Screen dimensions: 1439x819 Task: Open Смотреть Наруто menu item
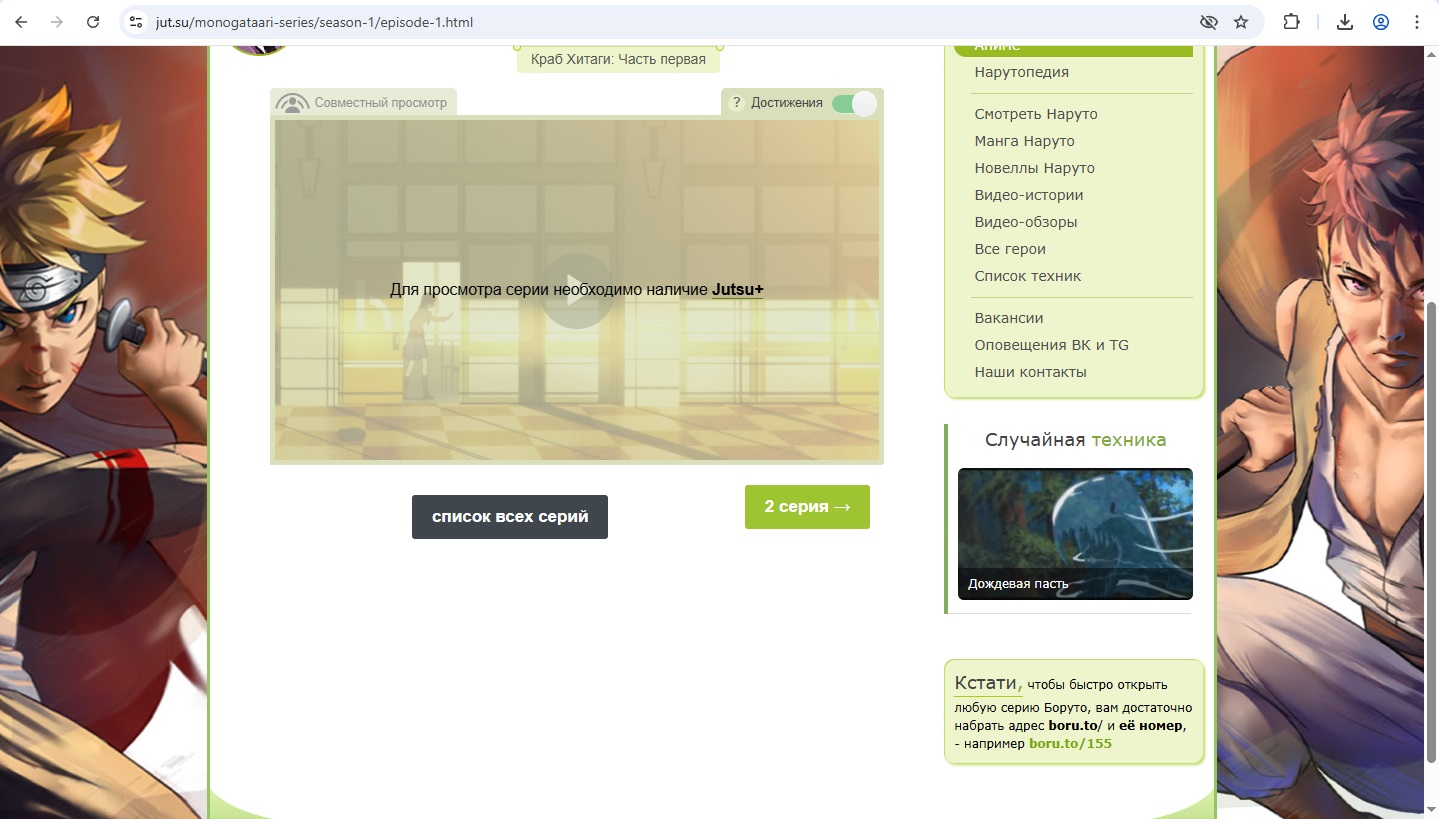1035,114
